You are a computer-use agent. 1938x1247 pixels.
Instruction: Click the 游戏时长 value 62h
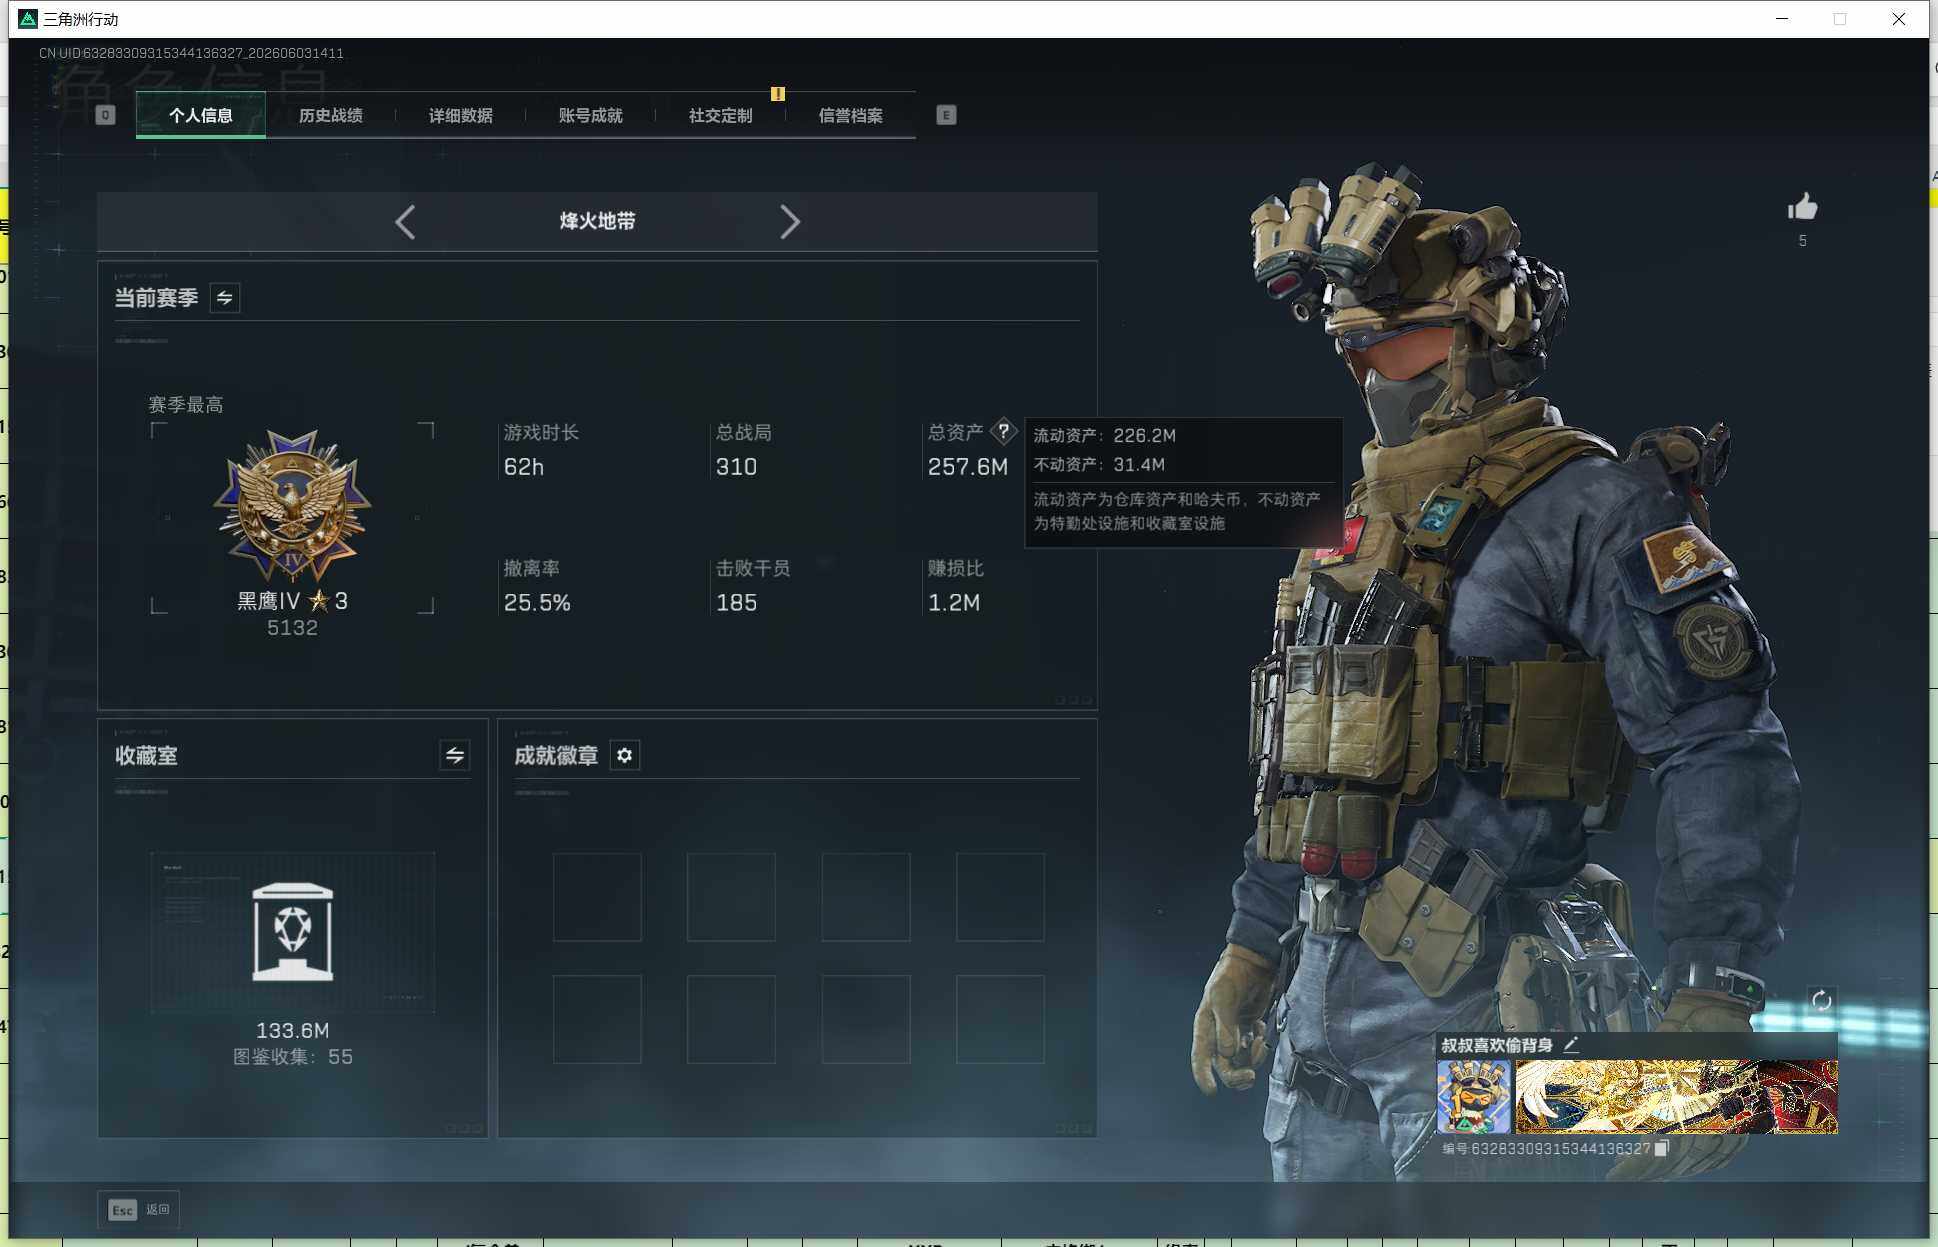point(524,467)
